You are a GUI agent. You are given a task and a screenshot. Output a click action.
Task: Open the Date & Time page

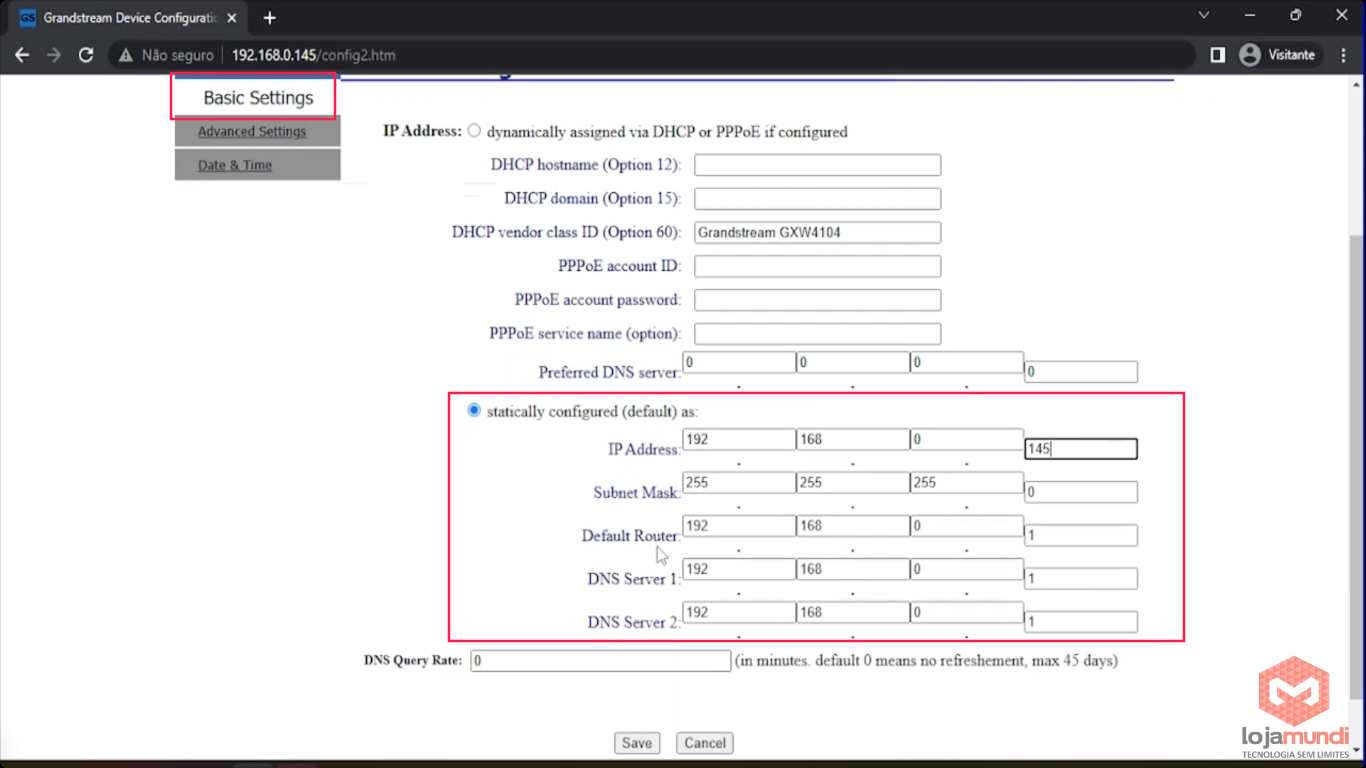pyautogui.click(x=235, y=165)
